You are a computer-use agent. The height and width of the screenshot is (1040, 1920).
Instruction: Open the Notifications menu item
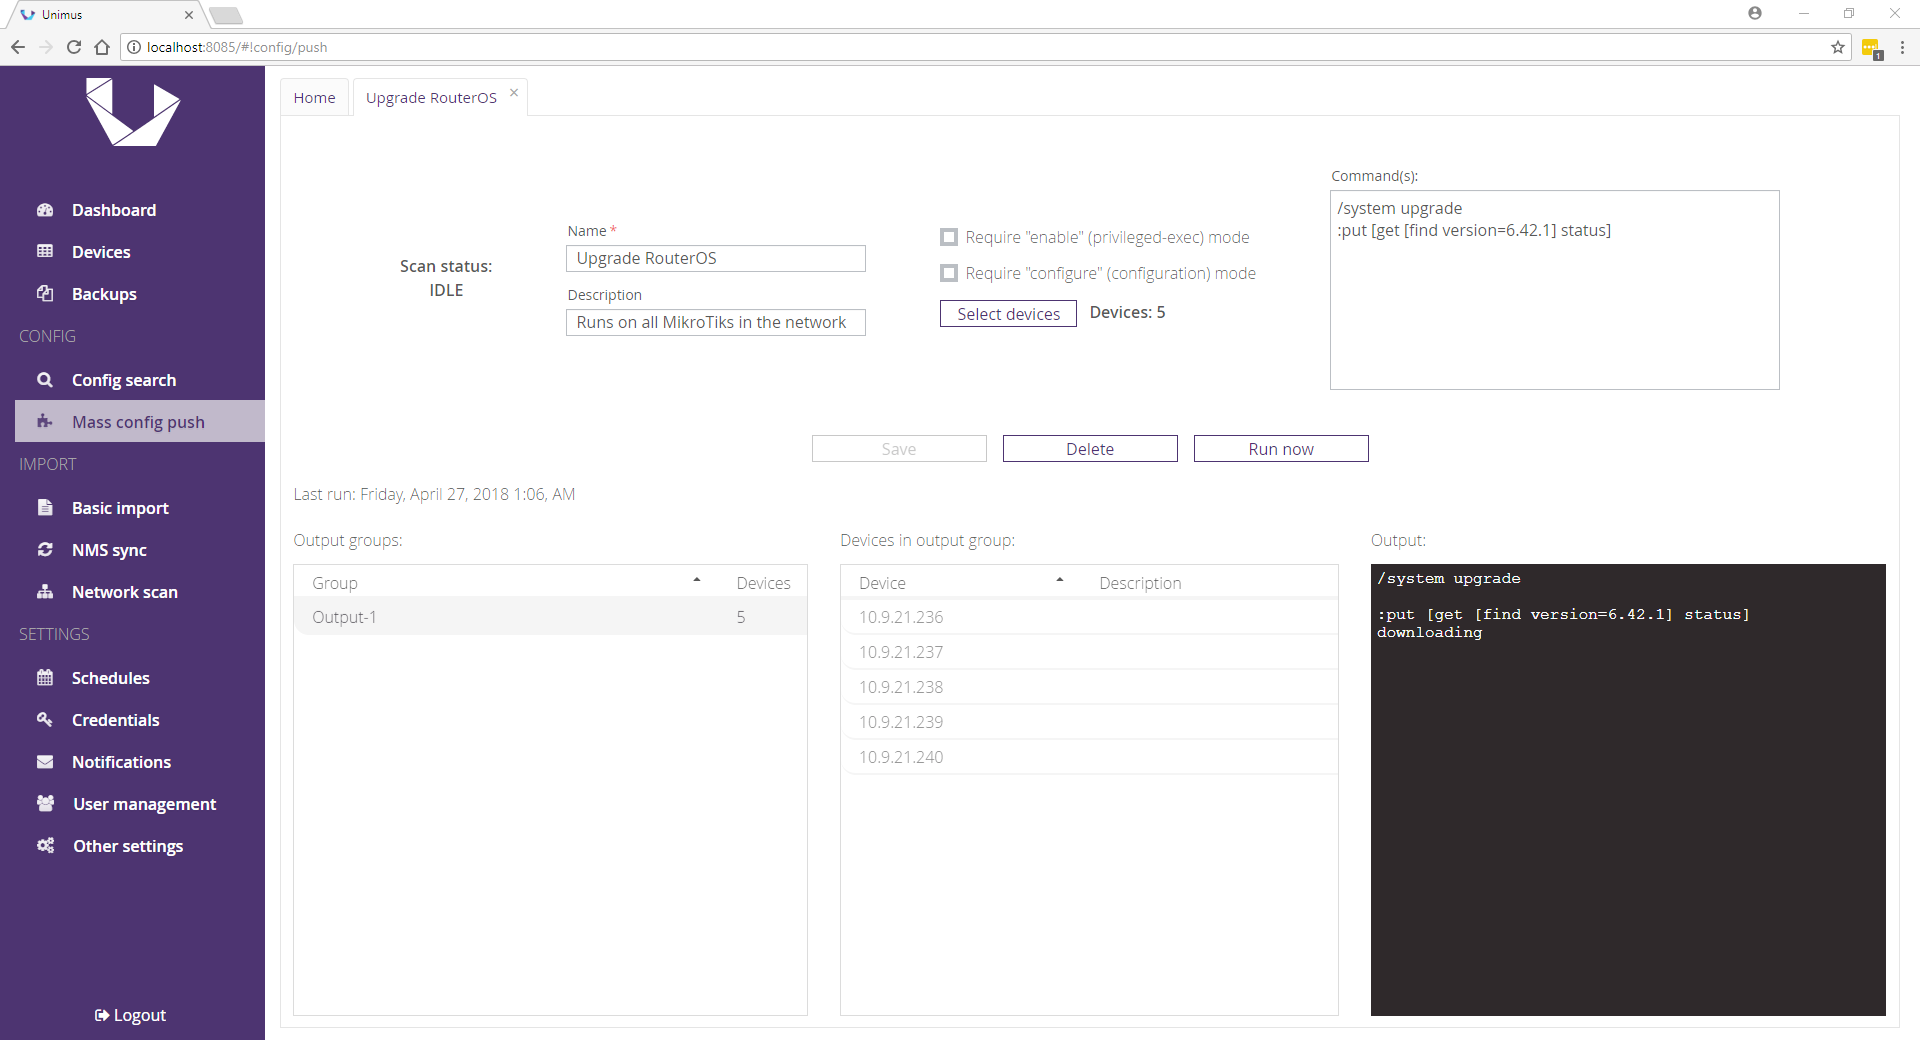tap(121, 762)
